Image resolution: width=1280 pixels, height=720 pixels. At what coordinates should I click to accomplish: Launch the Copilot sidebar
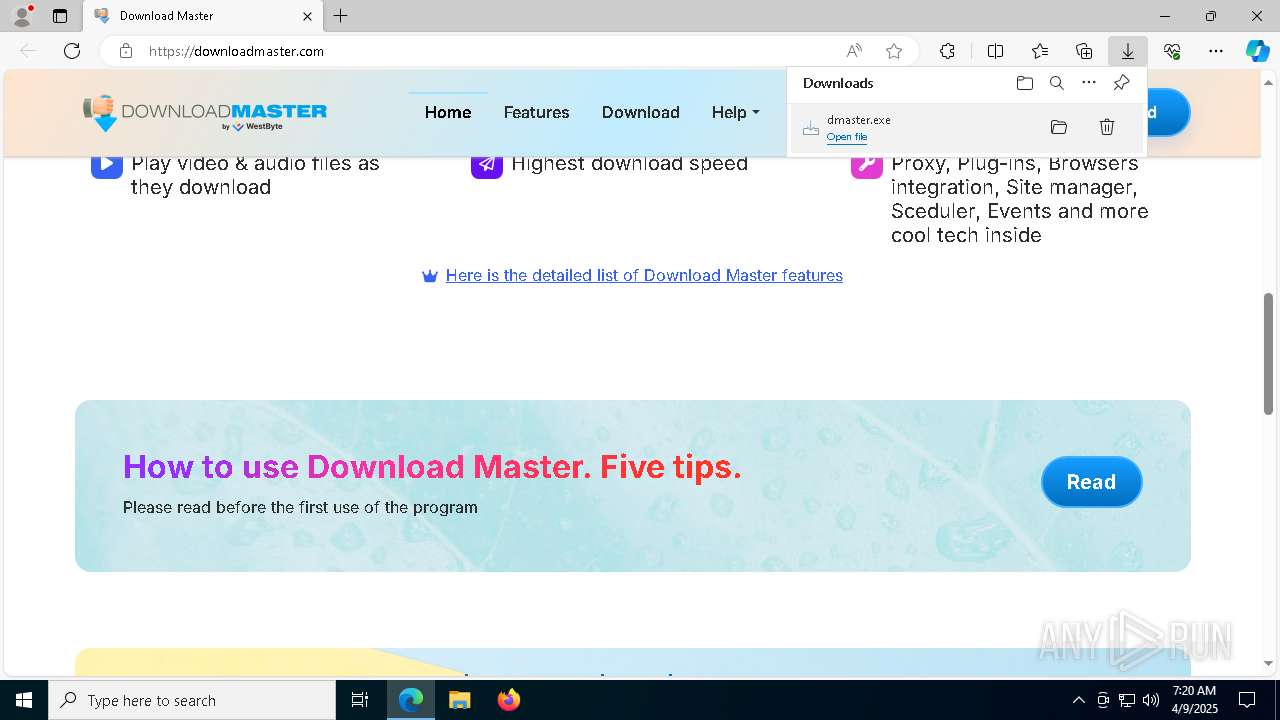1258,51
